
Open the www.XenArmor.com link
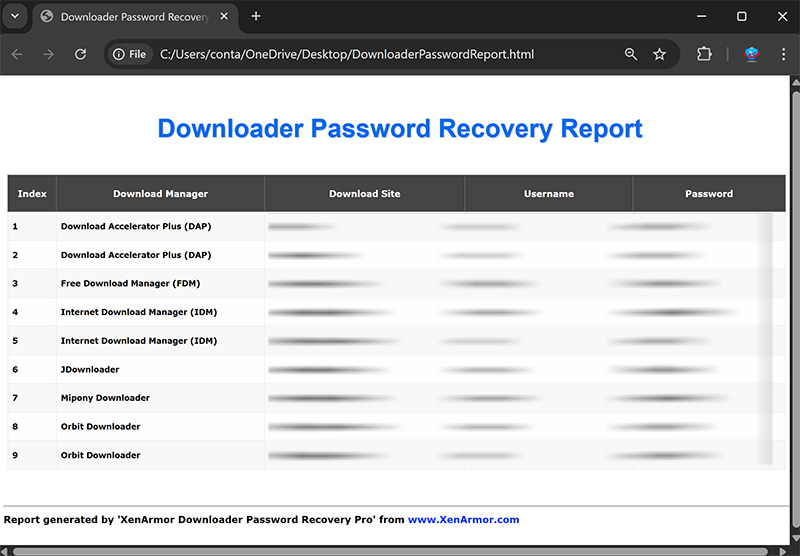pos(463,519)
